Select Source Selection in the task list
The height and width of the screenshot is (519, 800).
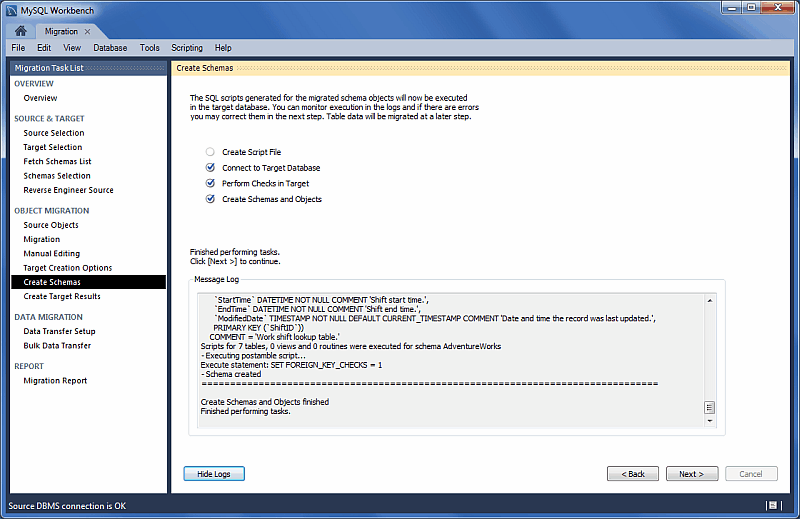click(54, 133)
